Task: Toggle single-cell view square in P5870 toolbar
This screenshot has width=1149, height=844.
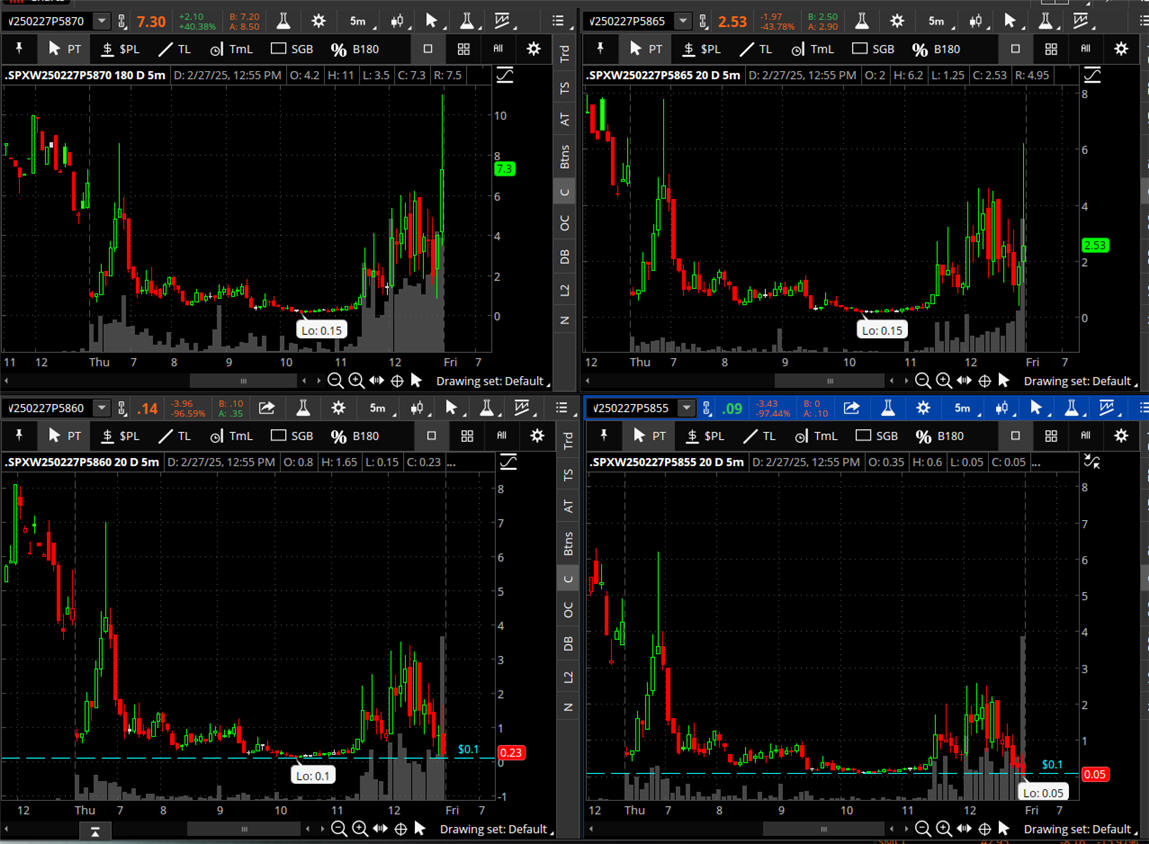Action: tap(428, 48)
